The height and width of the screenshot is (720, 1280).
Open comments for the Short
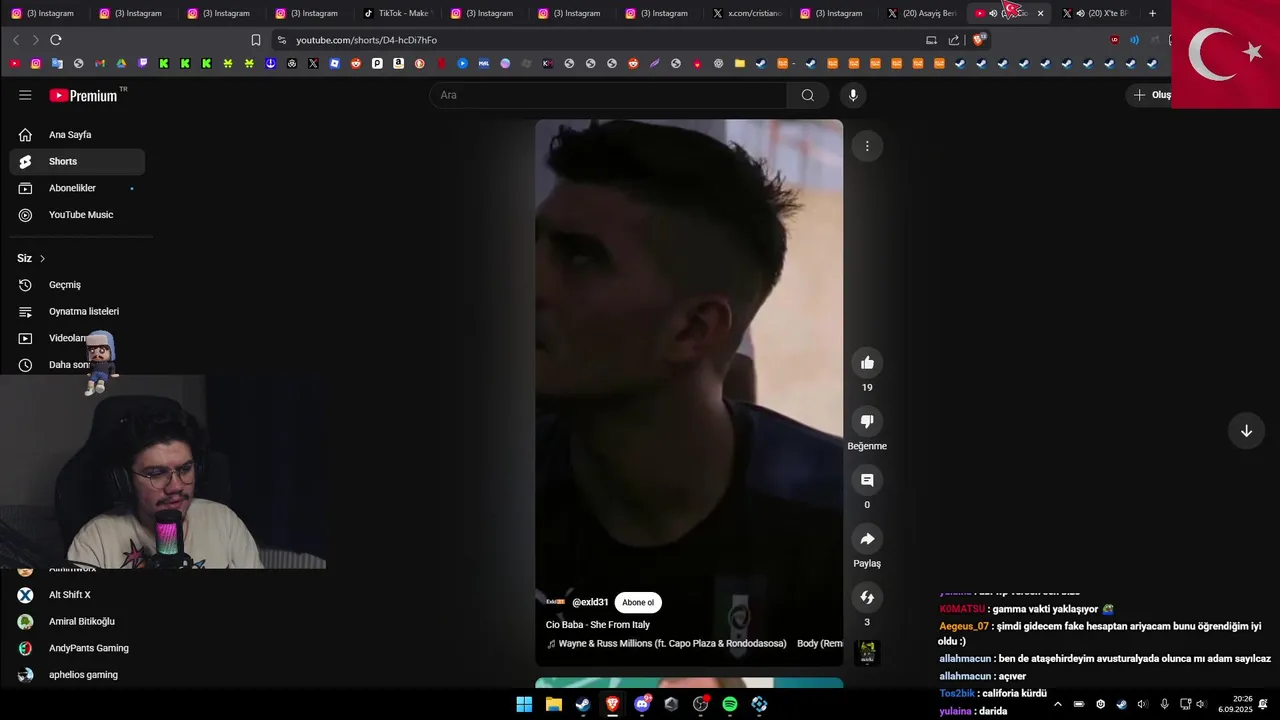click(x=867, y=480)
